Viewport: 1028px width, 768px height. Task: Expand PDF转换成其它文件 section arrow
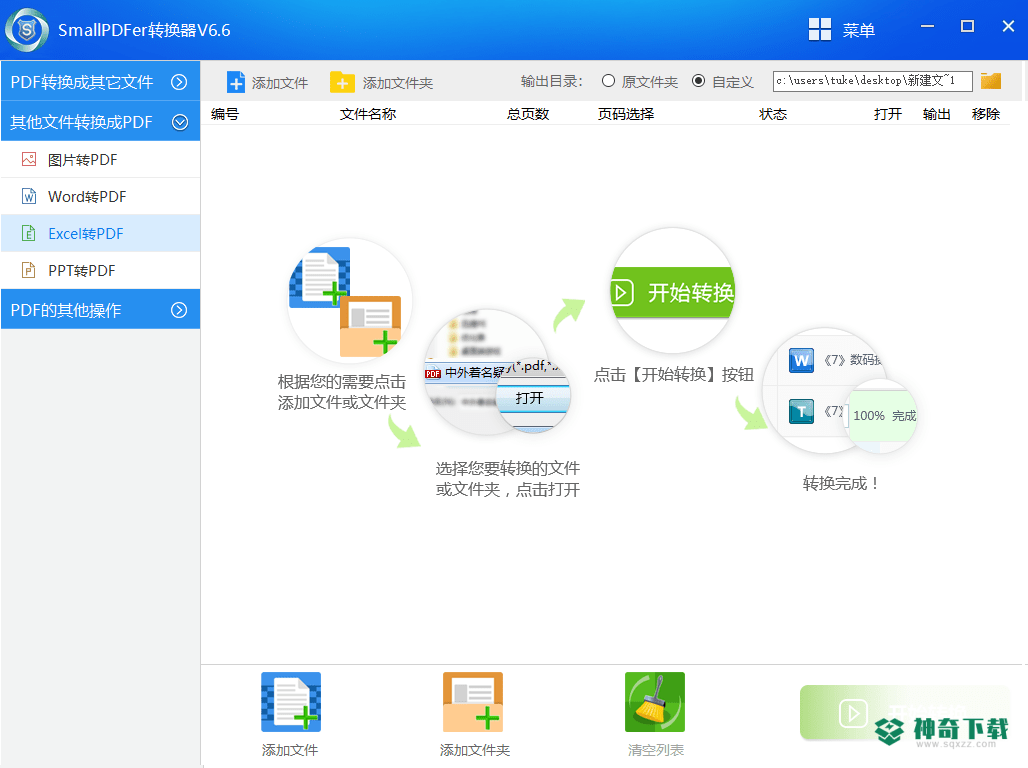179,82
